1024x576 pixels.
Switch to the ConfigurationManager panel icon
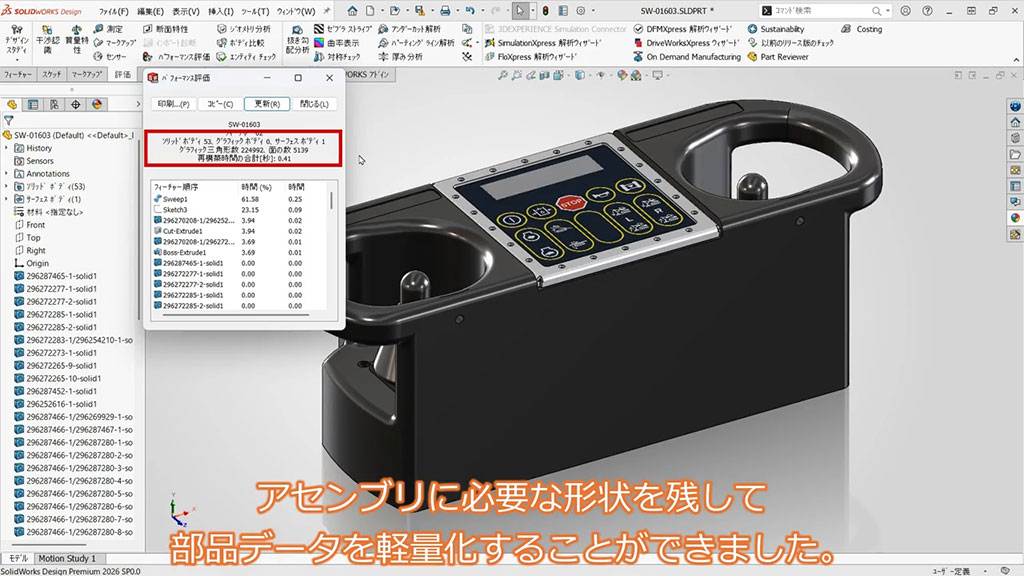click(54, 103)
